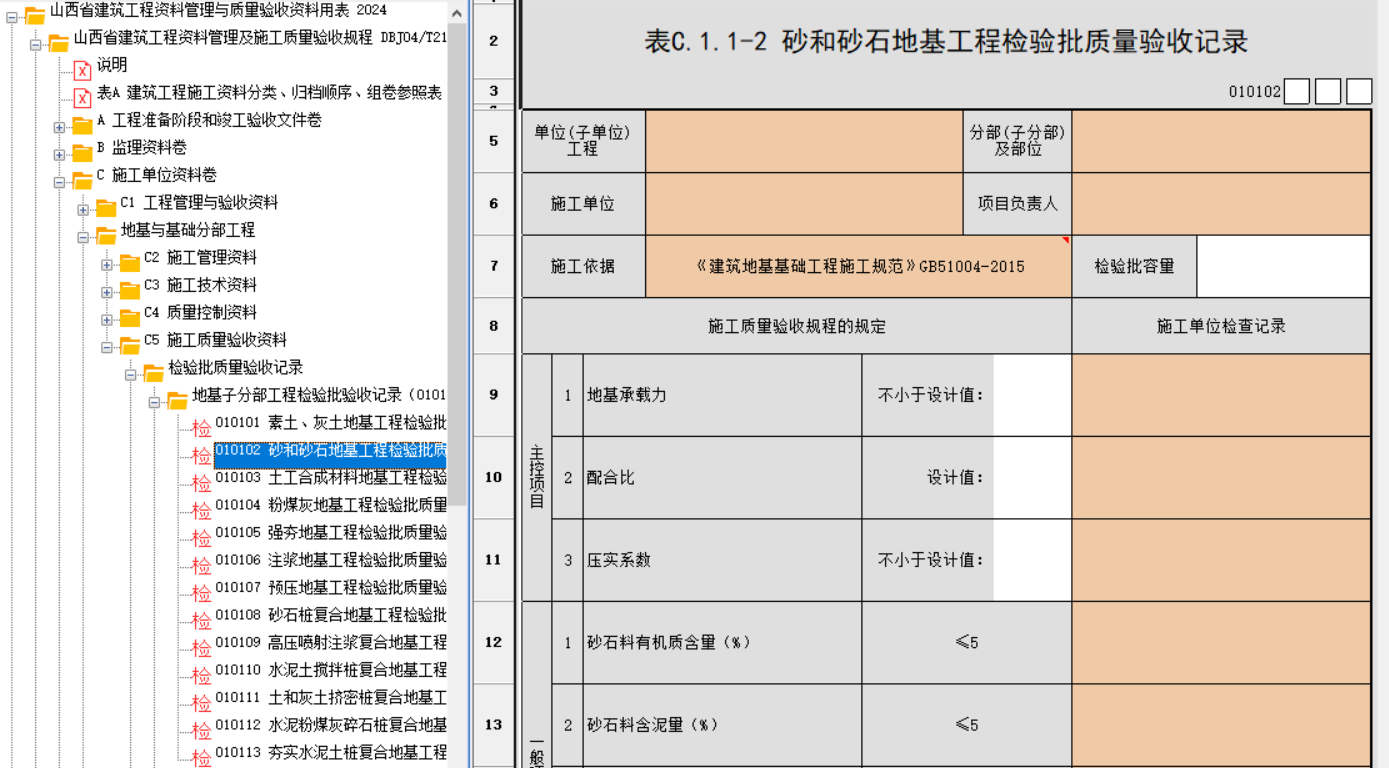This screenshot has width=1389, height=768.
Task: Expand the A 工程准备阶段和竣工验收文件卷 node
Action: pyautogui.click(x=59, y=127)
